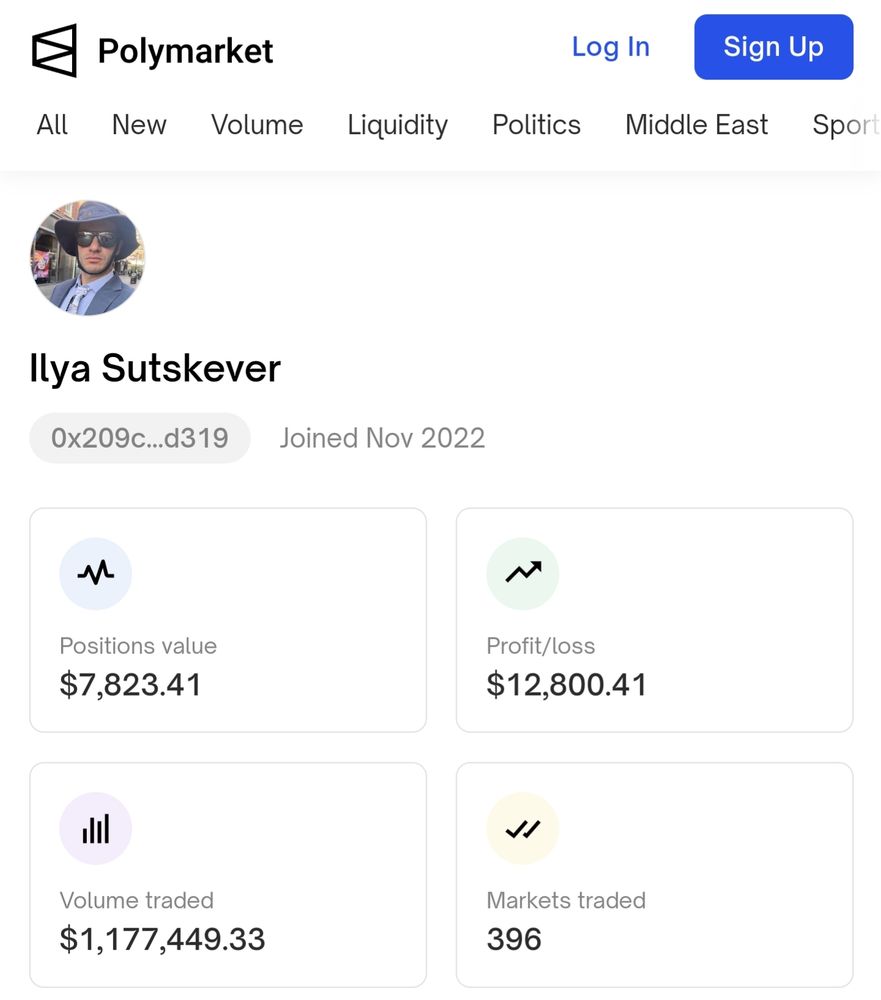Click the Polymarket logo icon
The height and width of the screenshot is (1000, 881).
(54, 50)
